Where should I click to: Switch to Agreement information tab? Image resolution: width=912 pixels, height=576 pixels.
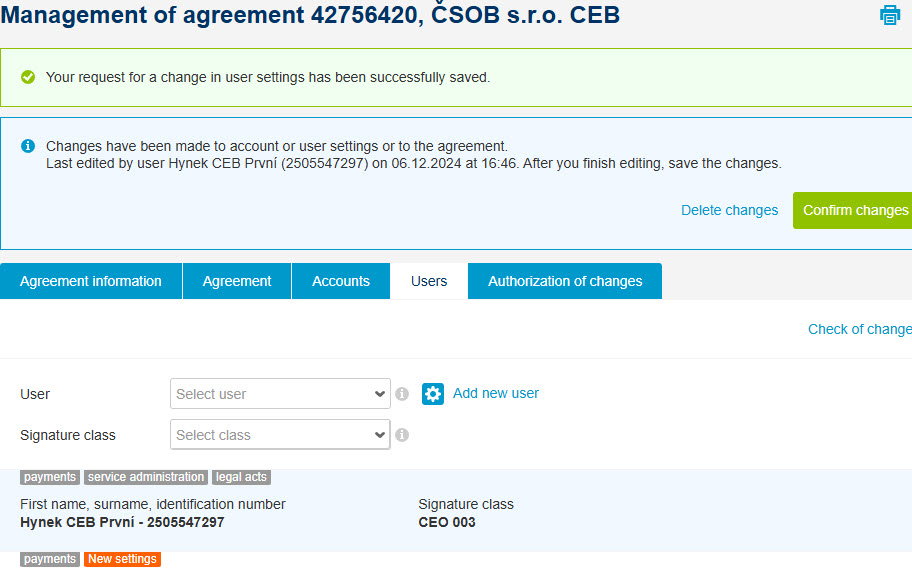click(91, 281)
